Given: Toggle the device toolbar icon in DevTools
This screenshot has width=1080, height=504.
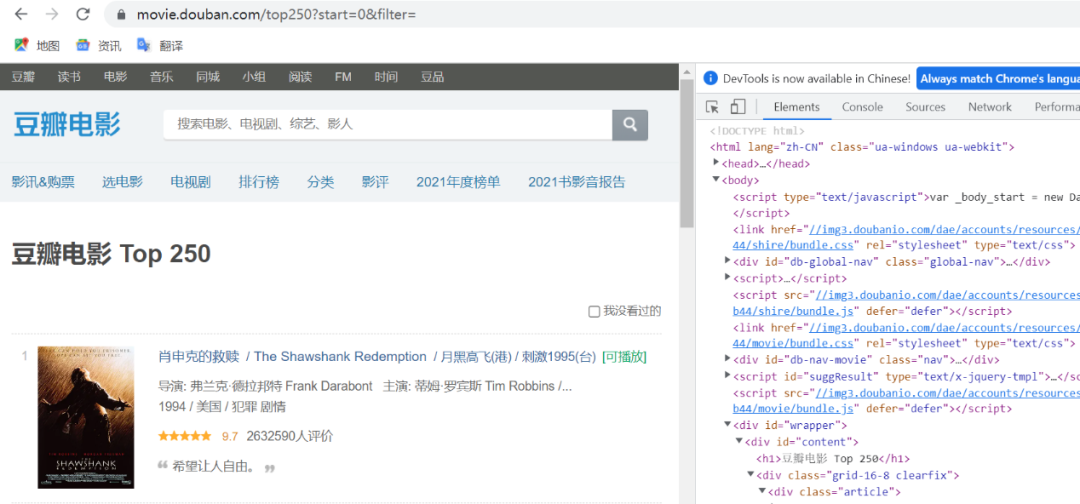Looking at the screenshot, I should (738, 107).
